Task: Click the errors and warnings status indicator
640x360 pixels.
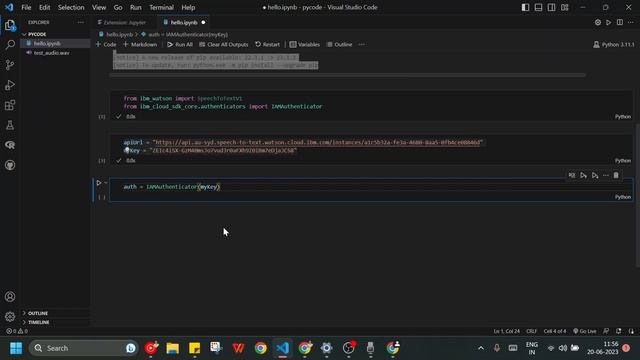Action: (17, 331)
